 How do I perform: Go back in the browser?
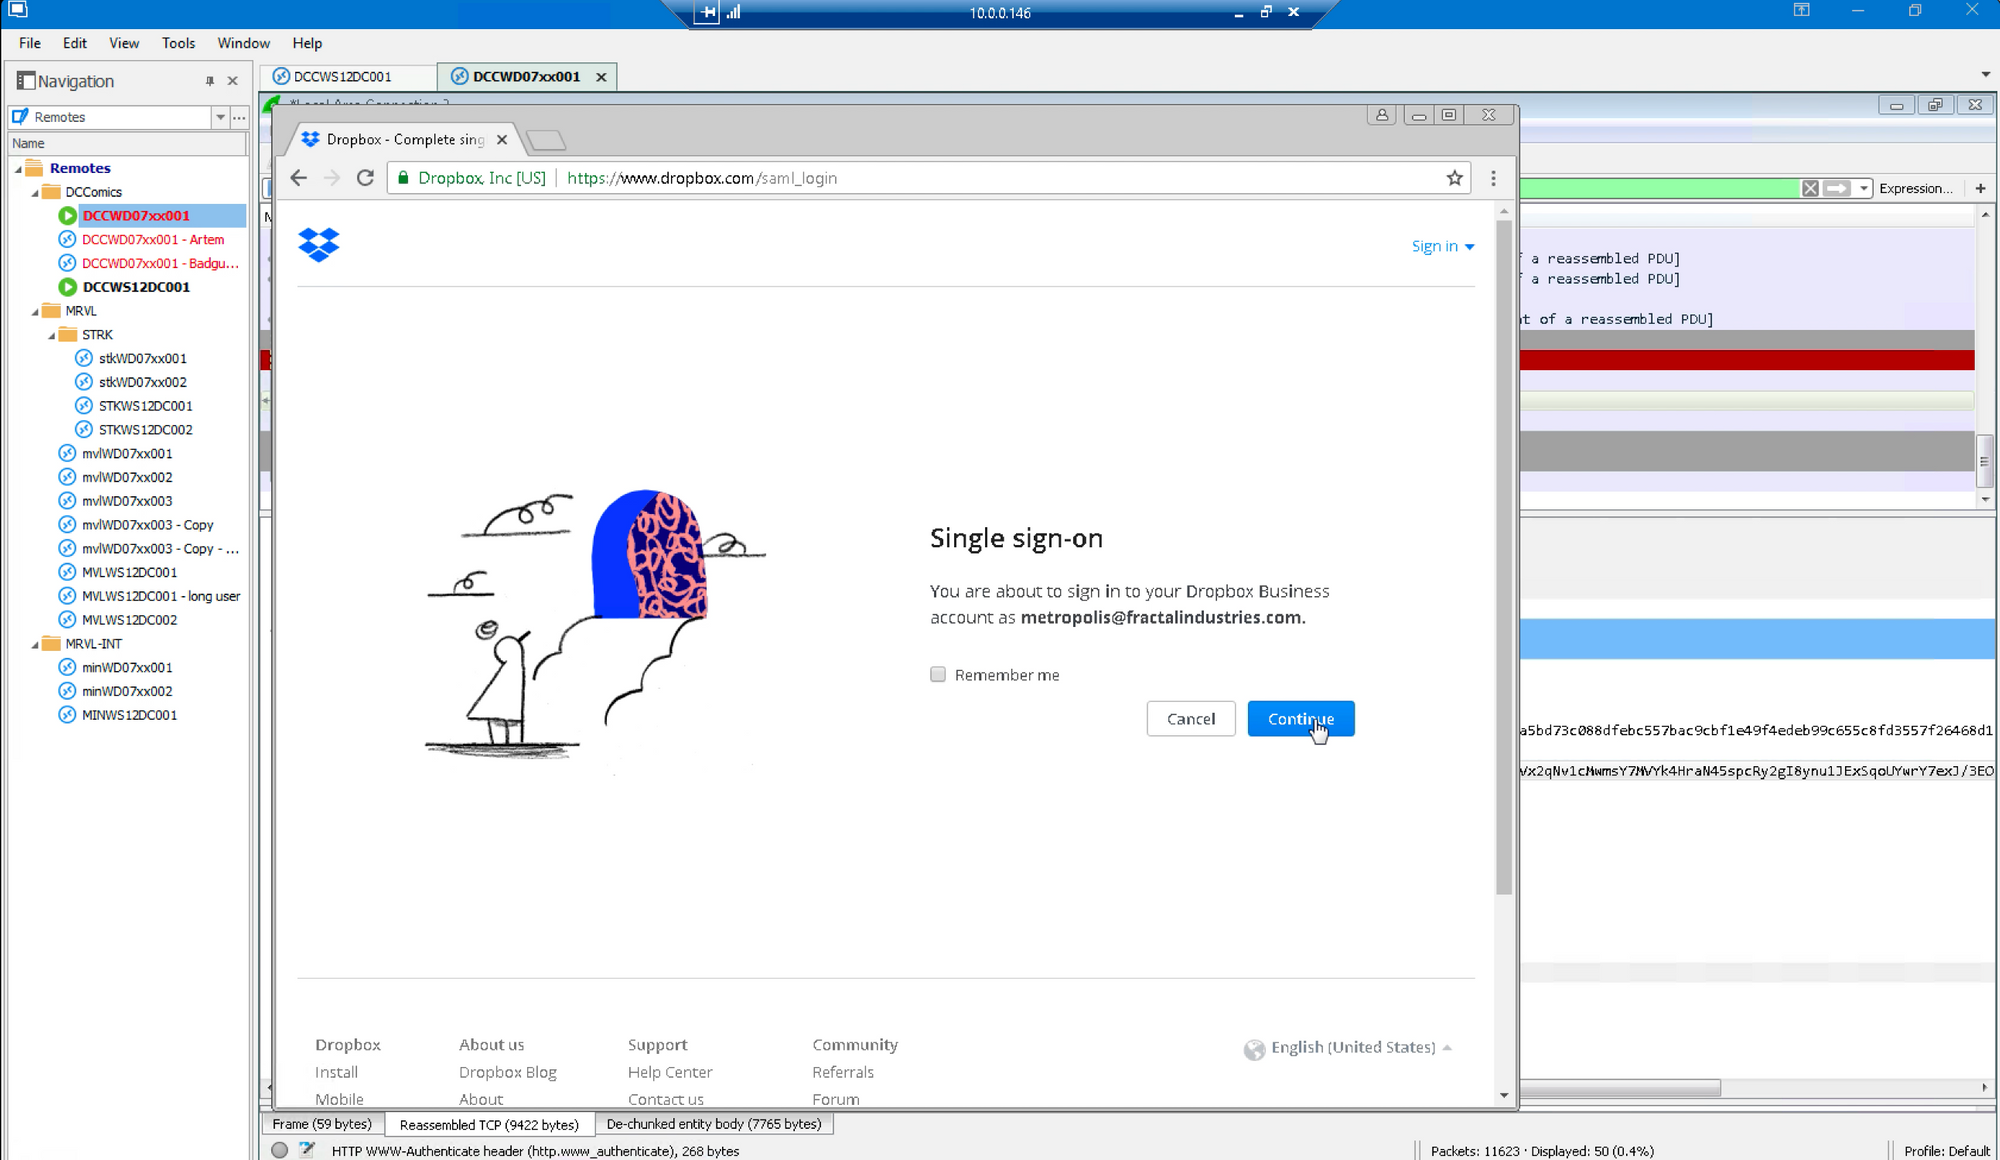click(x=298, y=178)
